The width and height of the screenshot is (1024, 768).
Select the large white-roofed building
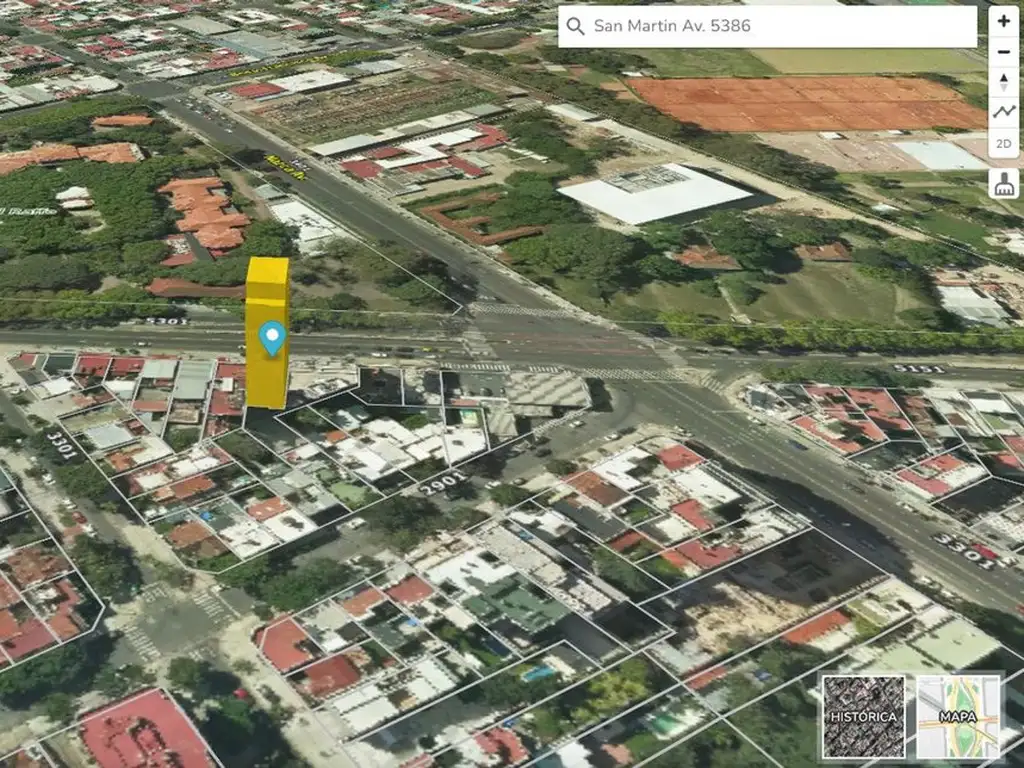point(655,194)
